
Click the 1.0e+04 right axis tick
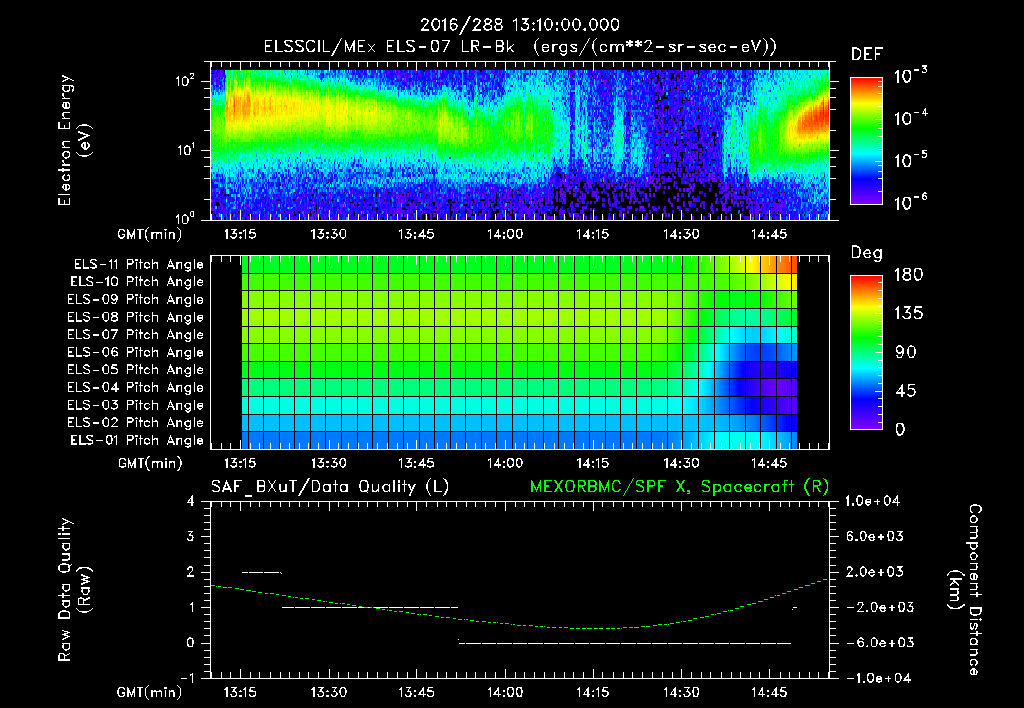tap(872, 501)
